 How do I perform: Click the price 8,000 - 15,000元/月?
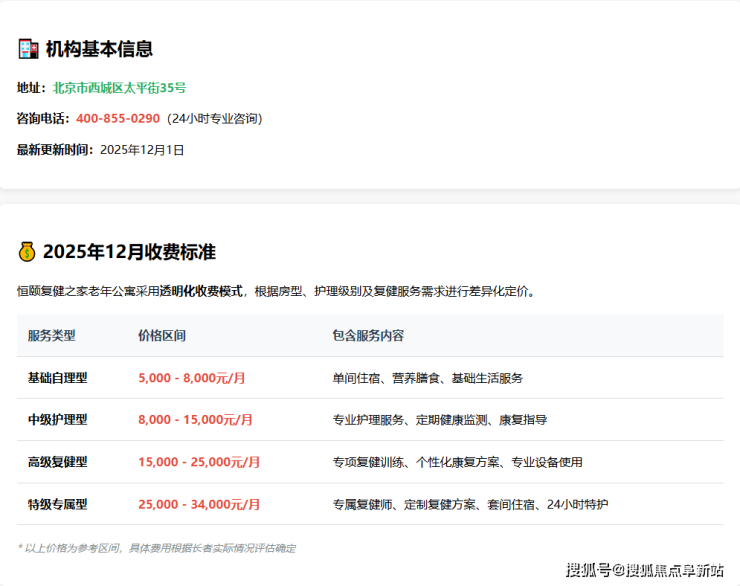click(195, 420)
